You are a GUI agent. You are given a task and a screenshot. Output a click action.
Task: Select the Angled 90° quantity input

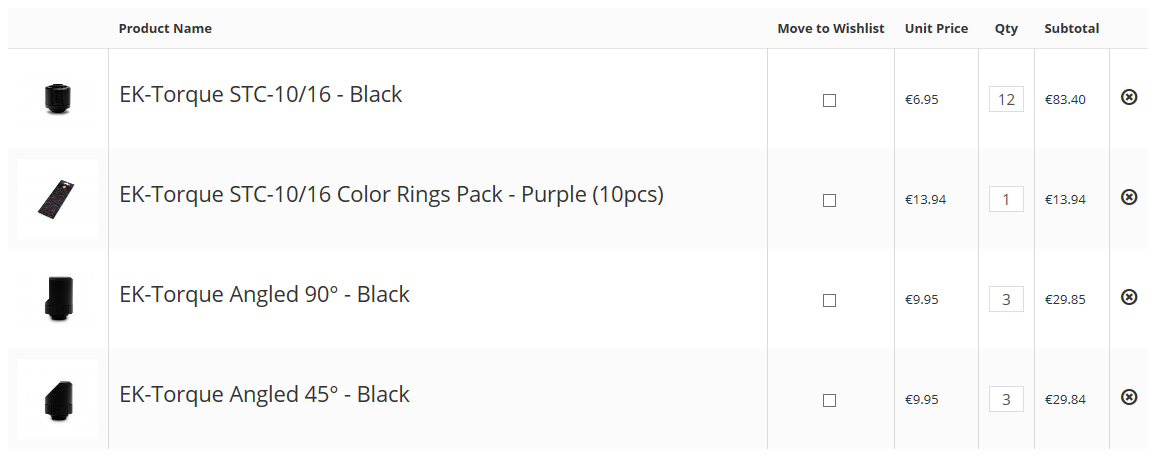tap(1006, 299)
